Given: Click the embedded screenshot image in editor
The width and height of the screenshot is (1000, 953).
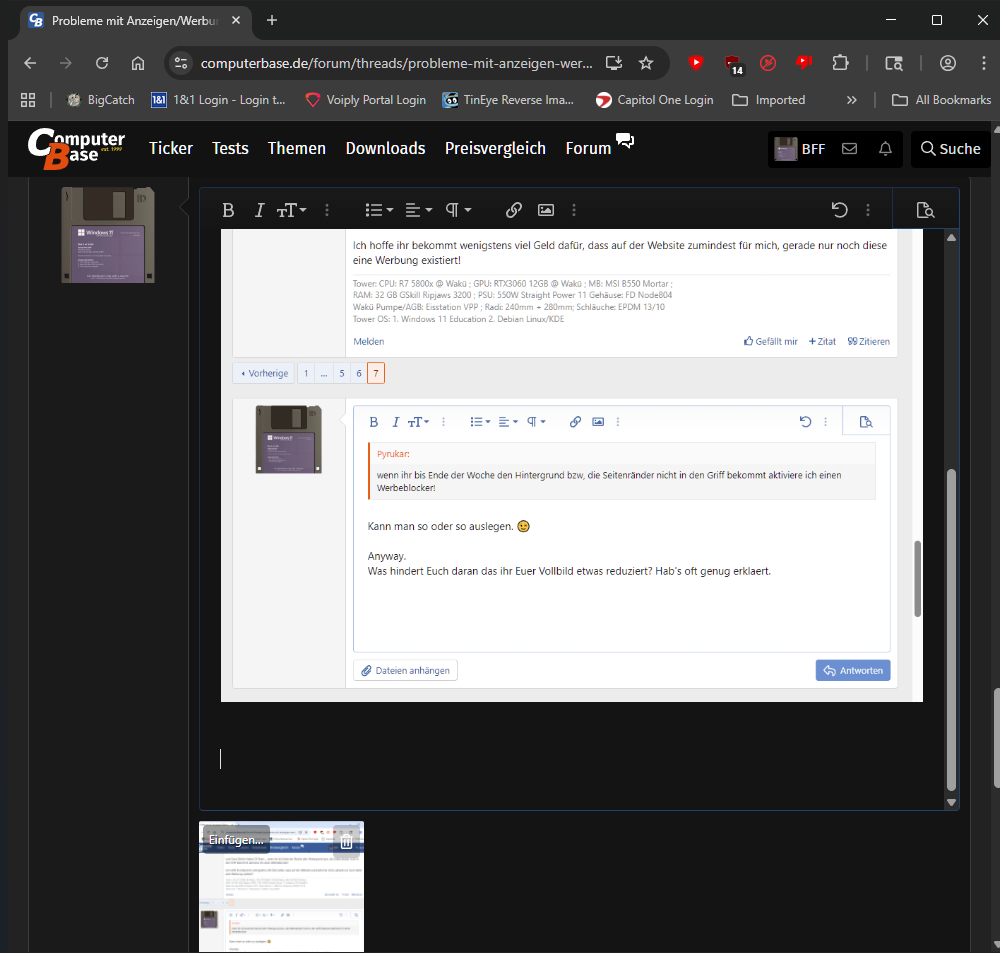Looking at the screenshot, I should (571, 465).
